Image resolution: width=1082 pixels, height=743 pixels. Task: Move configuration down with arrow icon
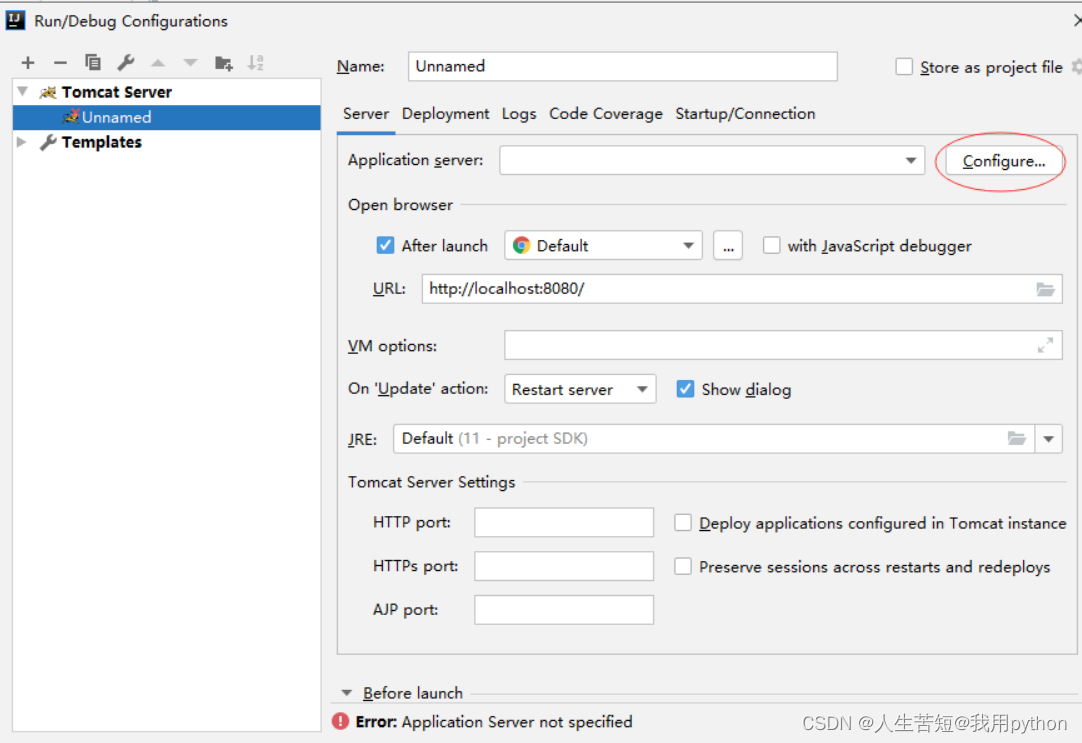(190, 63)
